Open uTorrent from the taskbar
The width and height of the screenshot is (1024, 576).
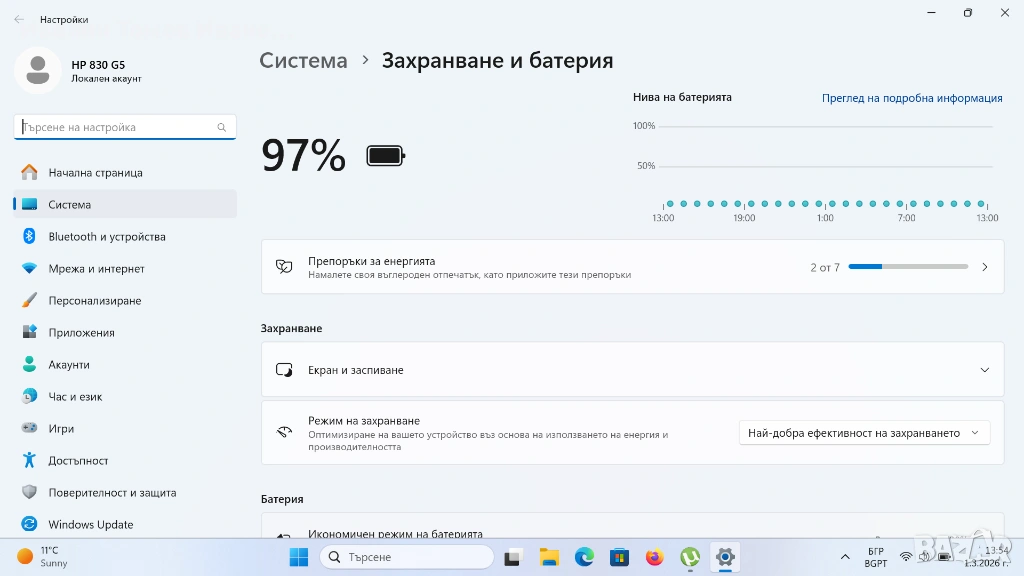click(689, 557)
